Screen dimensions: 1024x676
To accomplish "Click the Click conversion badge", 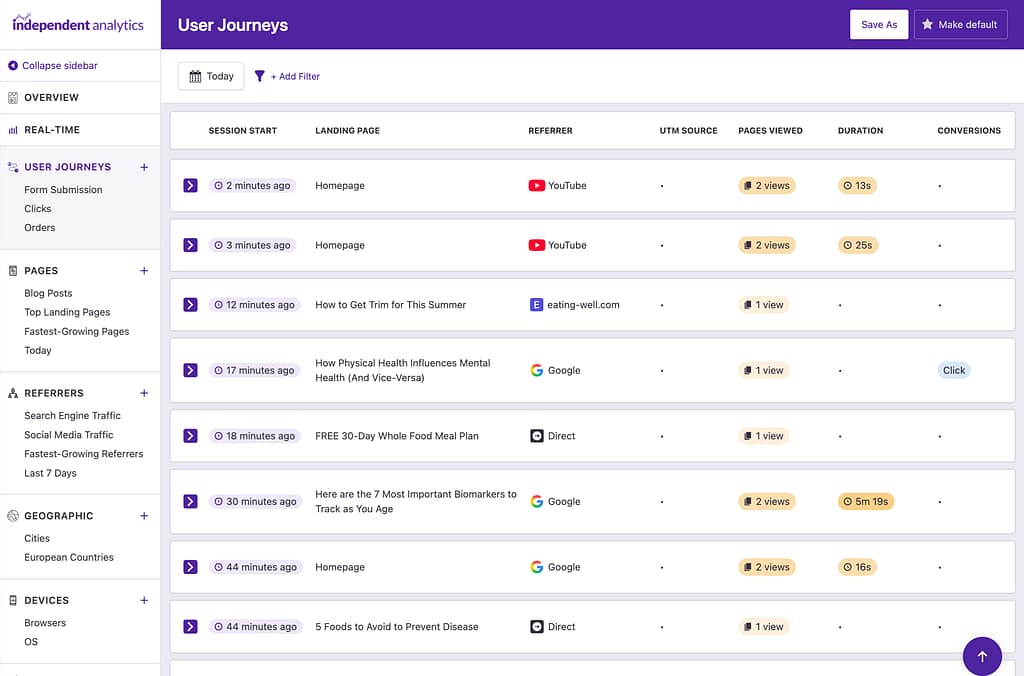I will click(x=954, y=370).
